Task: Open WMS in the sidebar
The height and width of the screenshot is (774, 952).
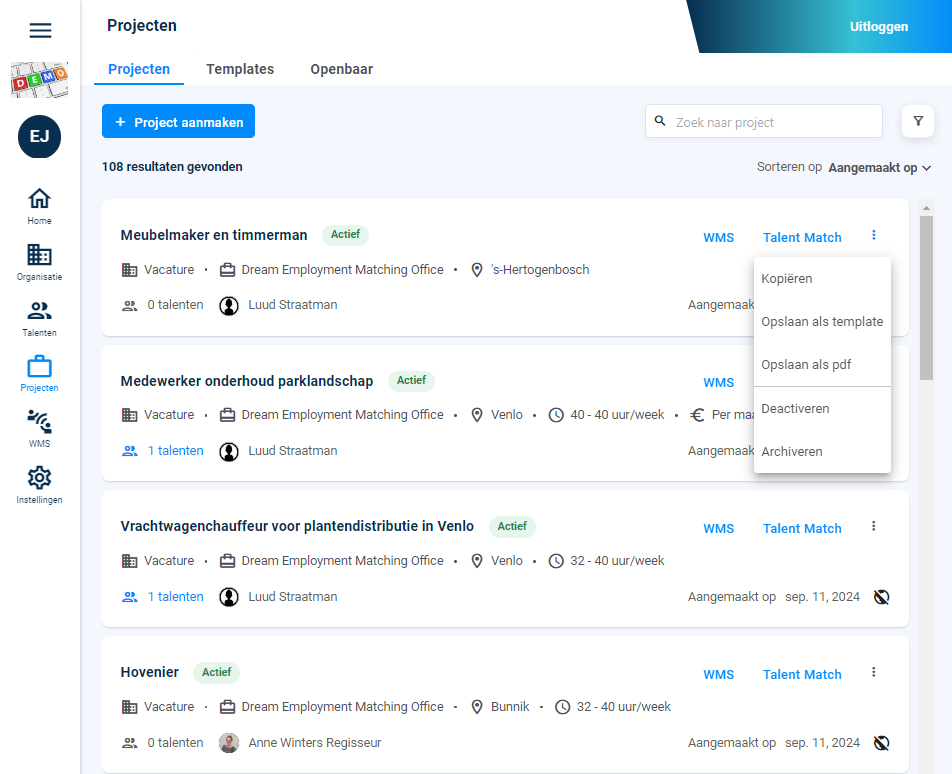Action: (x=39, y=429)
